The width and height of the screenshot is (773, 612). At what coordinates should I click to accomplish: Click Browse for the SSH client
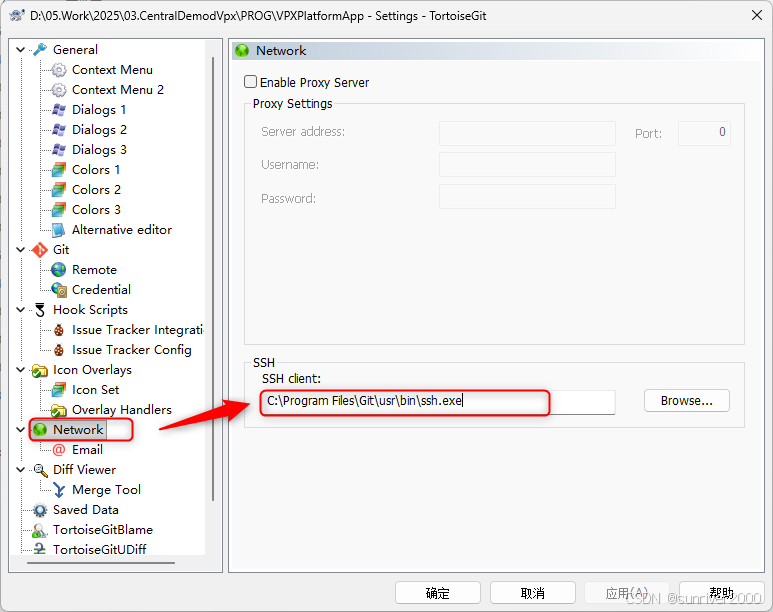click(687, 401)
